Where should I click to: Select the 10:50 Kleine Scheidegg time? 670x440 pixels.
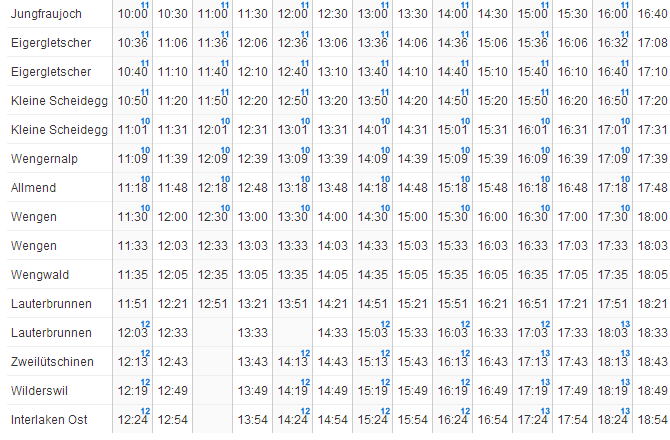tap(131, 101)
